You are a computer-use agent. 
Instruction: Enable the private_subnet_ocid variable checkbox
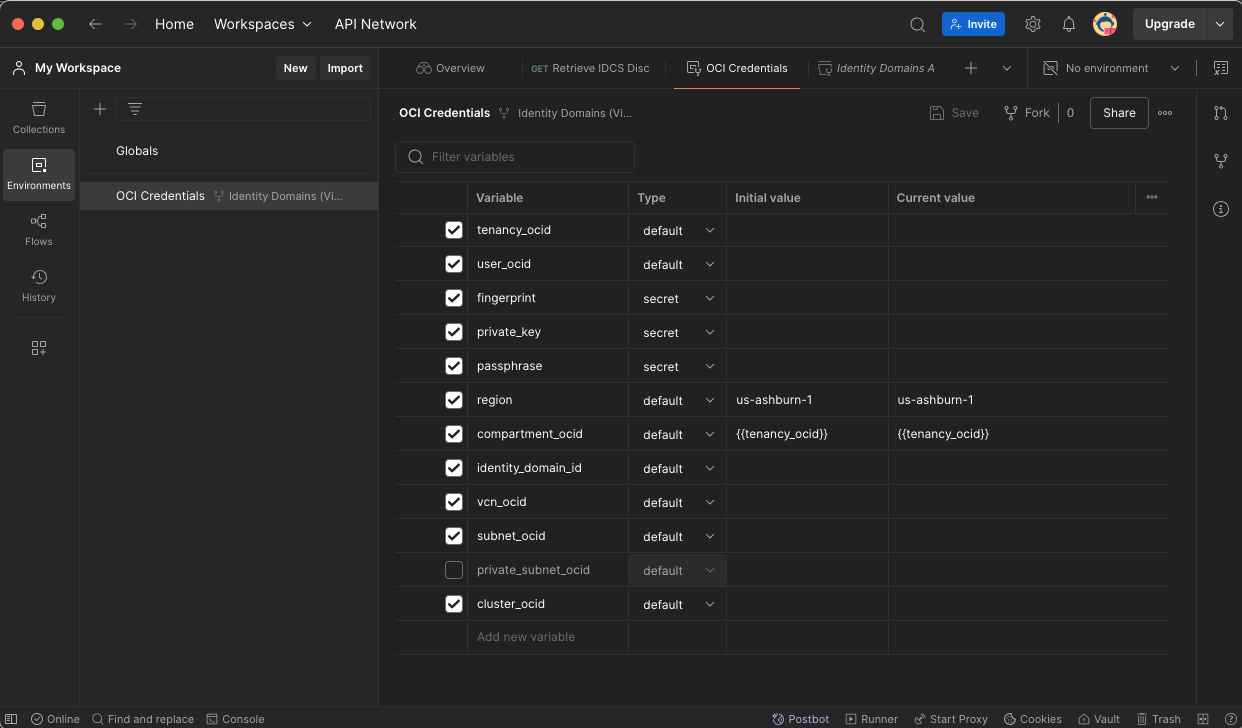[454, 570]
